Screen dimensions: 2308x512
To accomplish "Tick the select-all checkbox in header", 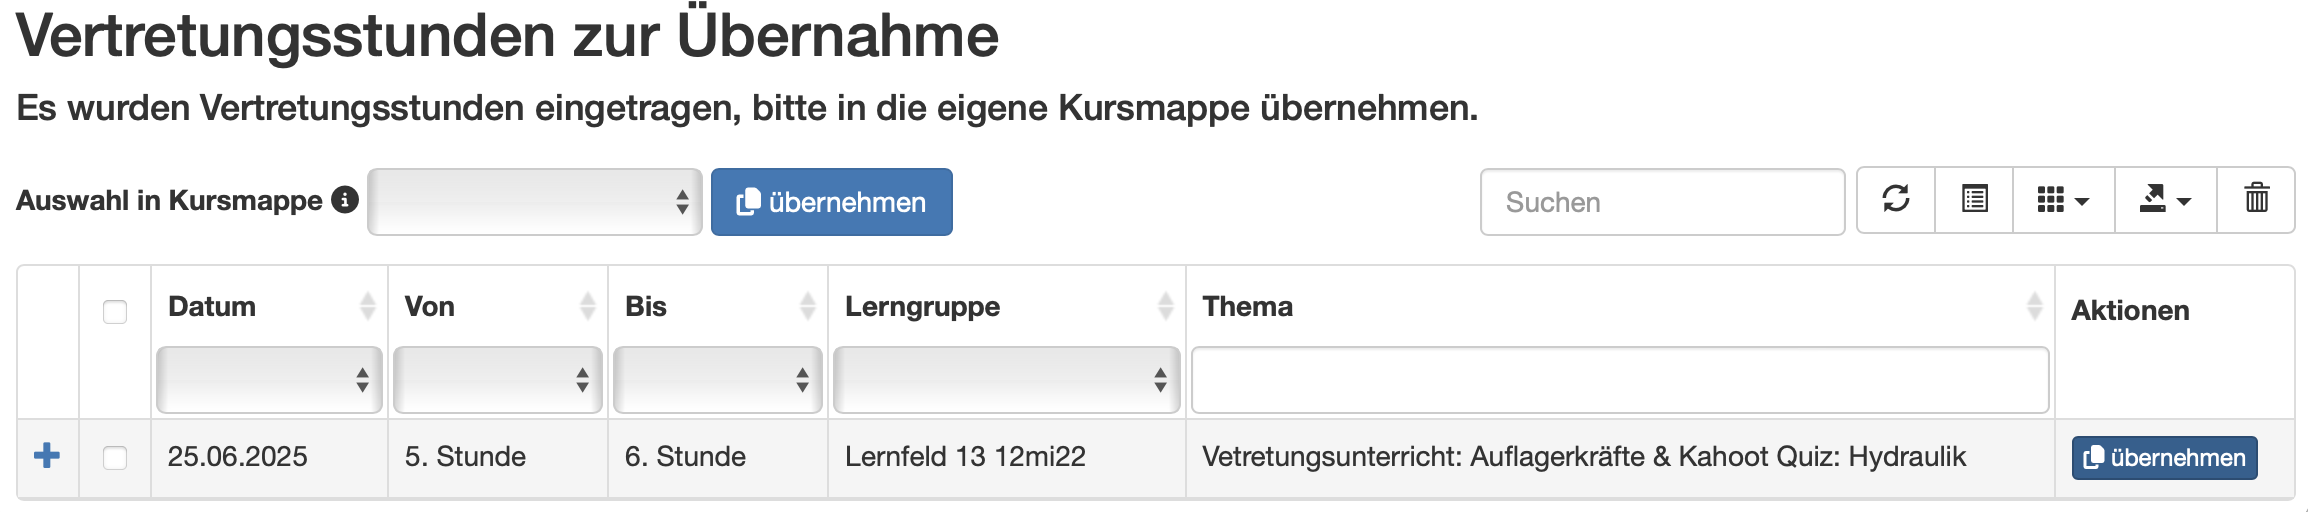I will (115, 312).
